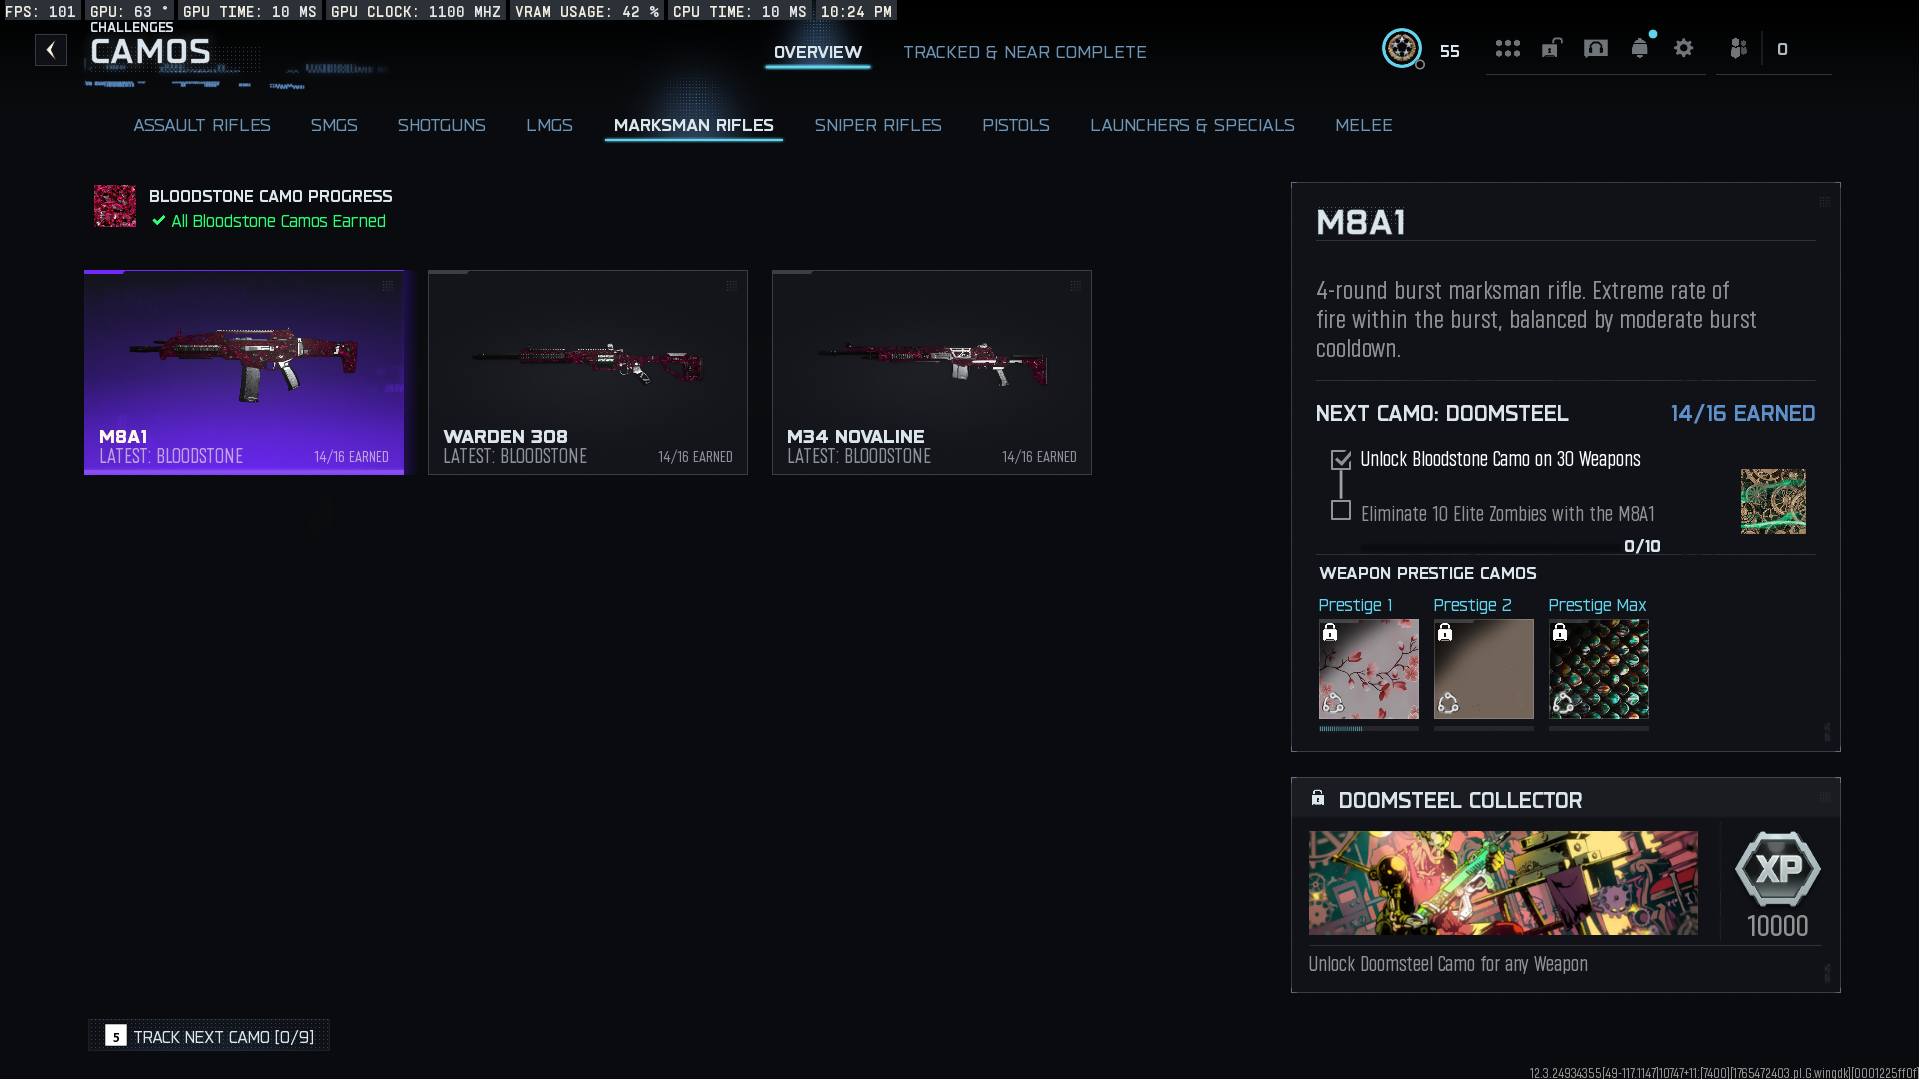Select the Warden 308 weapon card
This screenshot has height=1079, width=1919.
587,372
